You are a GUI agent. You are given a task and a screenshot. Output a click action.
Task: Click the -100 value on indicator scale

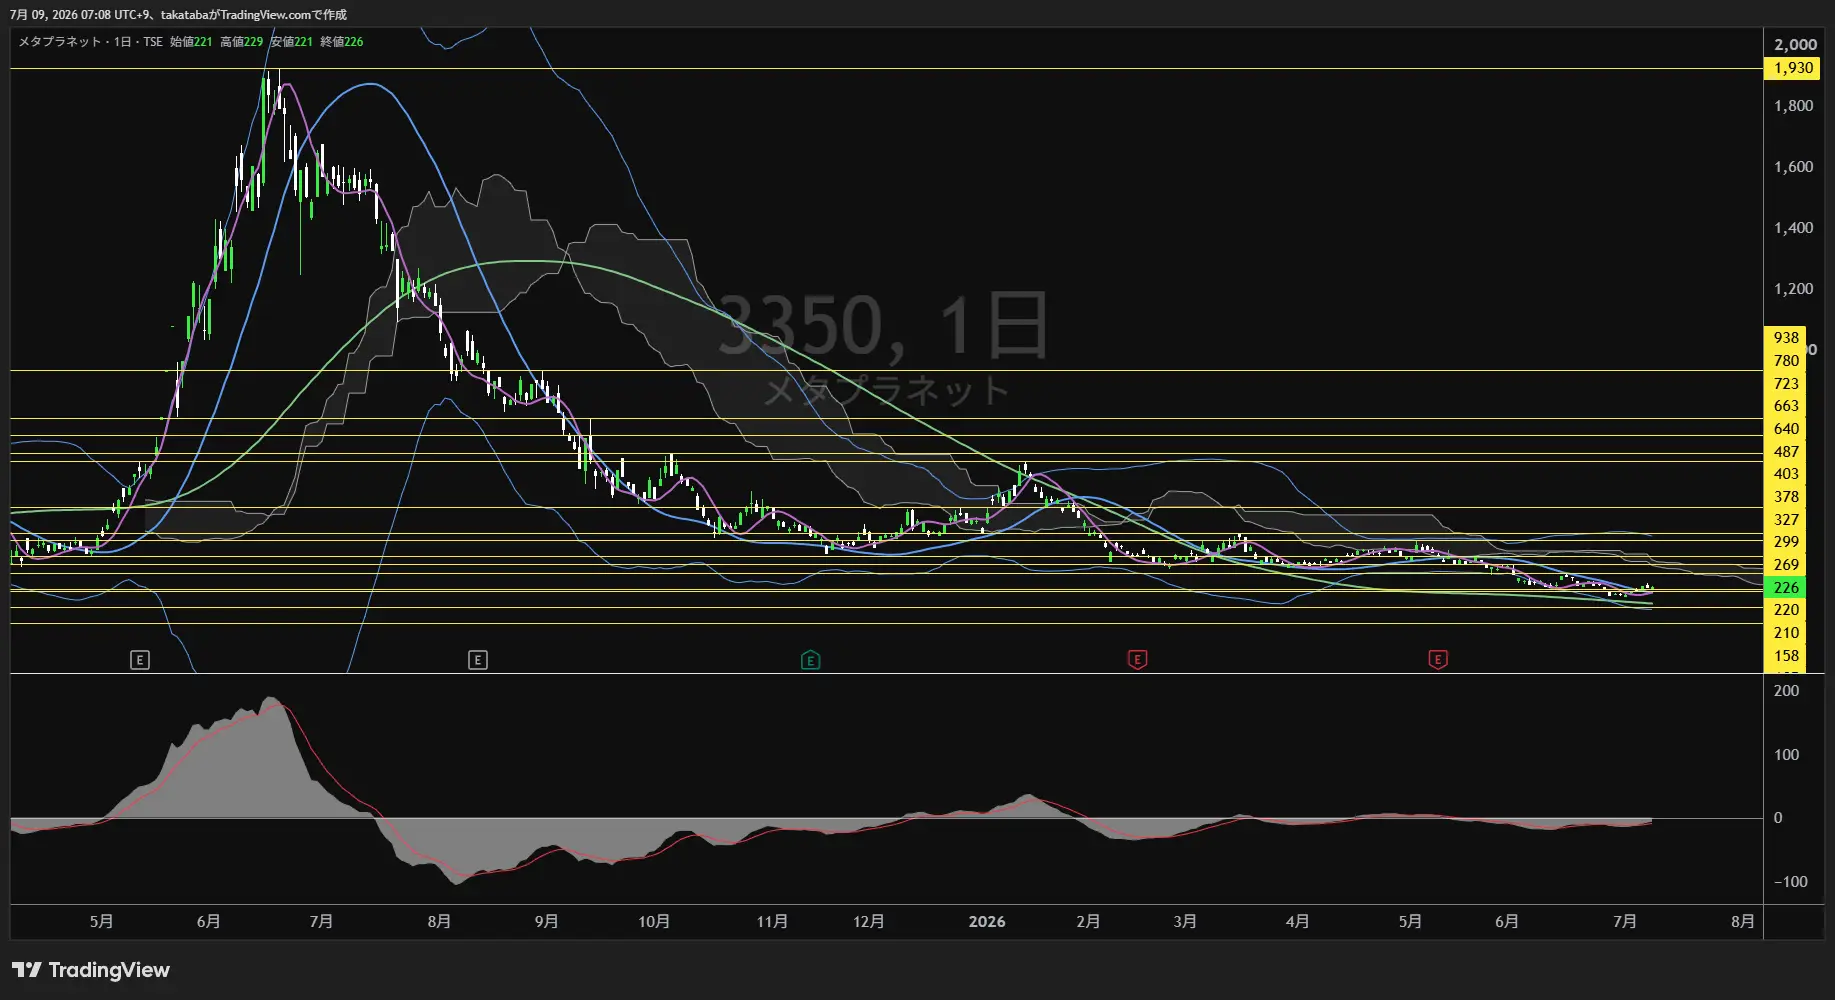(1790, 882)
